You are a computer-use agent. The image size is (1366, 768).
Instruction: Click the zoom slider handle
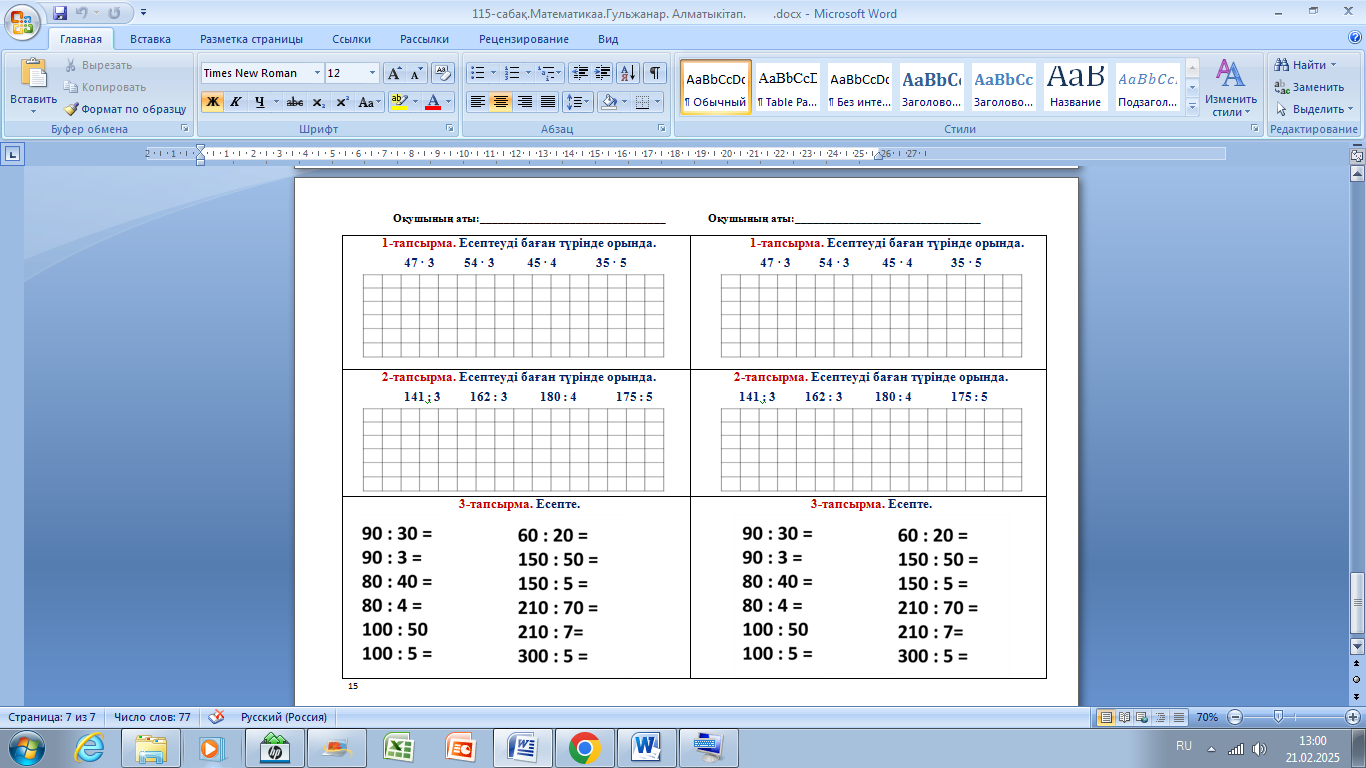1278,717
